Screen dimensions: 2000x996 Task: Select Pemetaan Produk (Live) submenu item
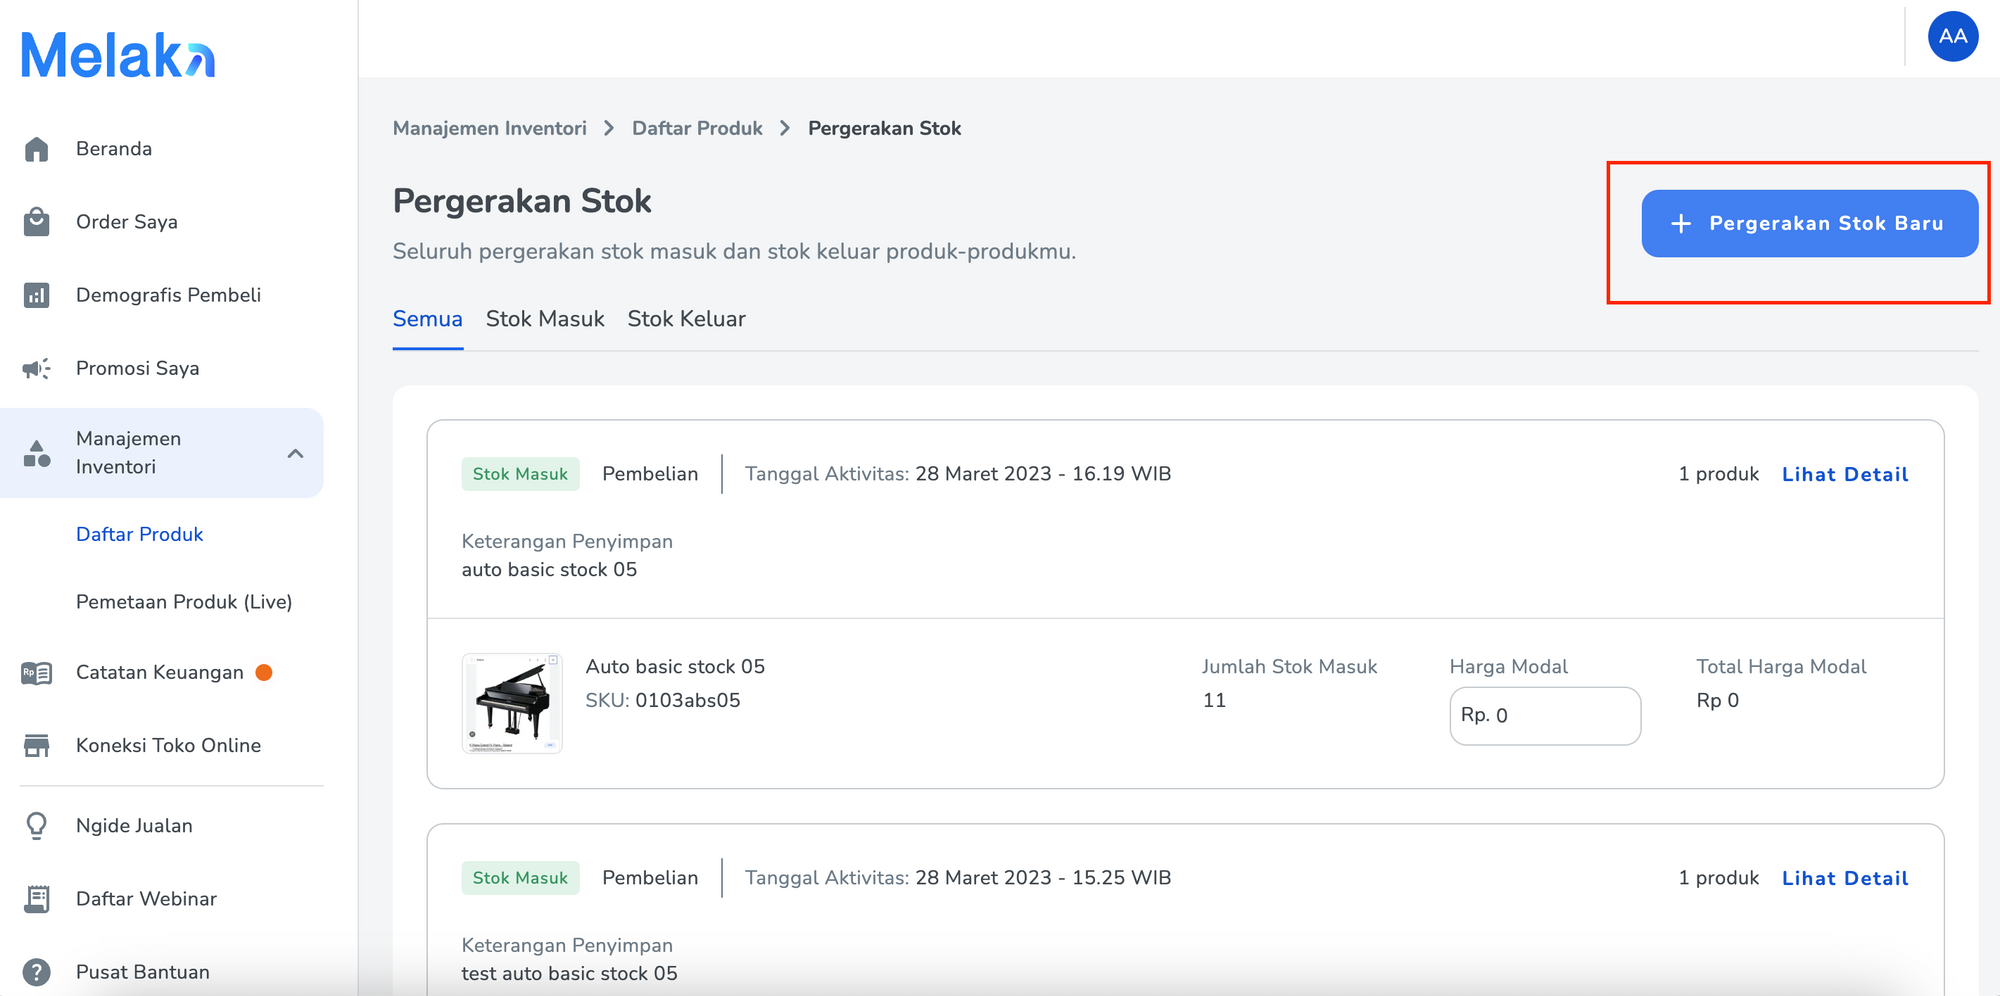[184, 602]
